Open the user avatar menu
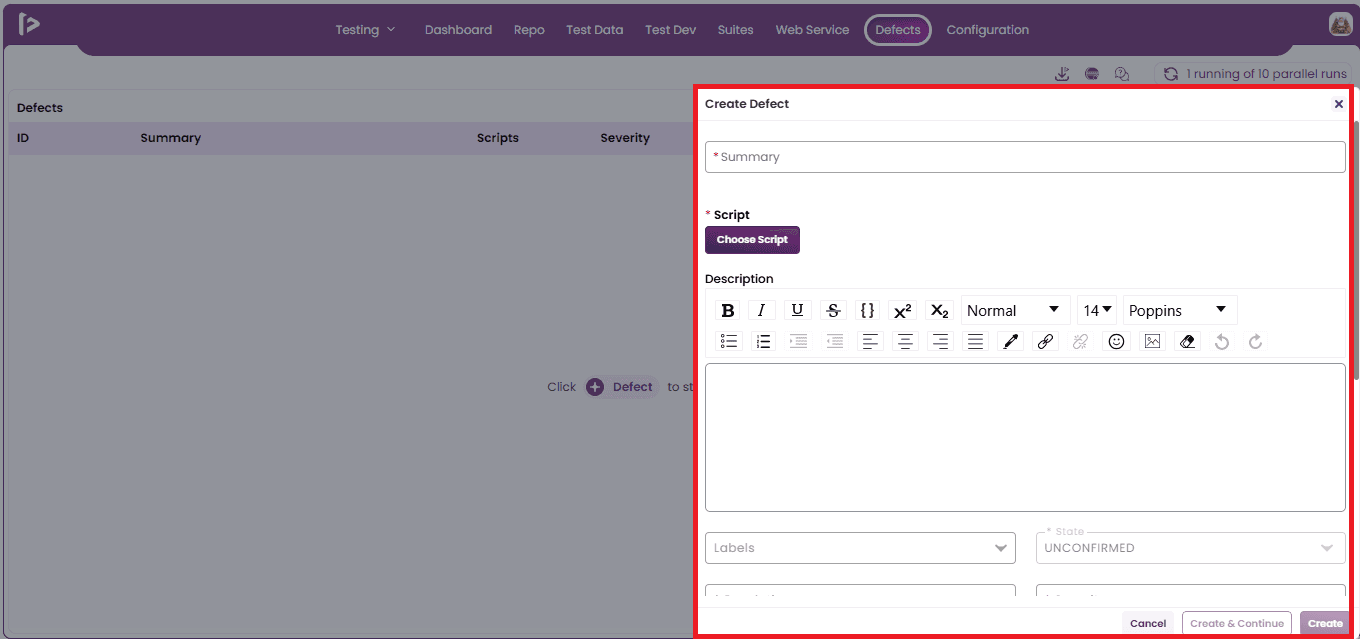This screenshot has width=1360, height=639. [x=1340, y=25]
